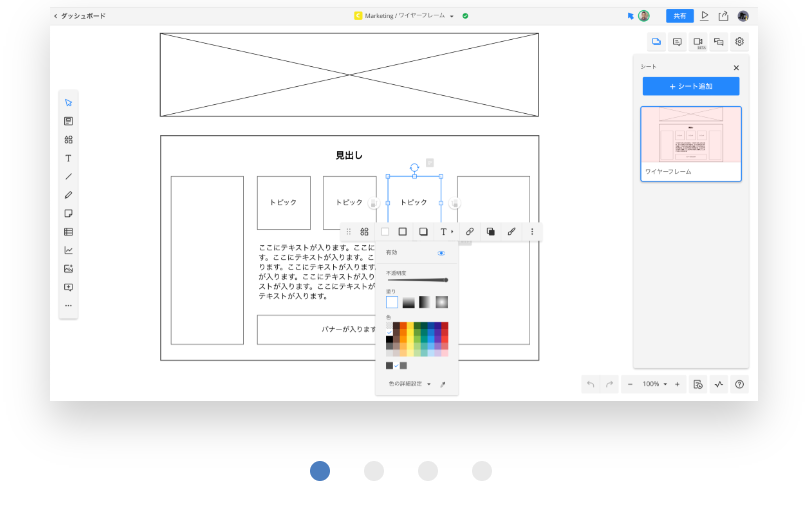Open version history icon in bottom bar
This screenshot has height=516, width=808.
coord(698,384)
